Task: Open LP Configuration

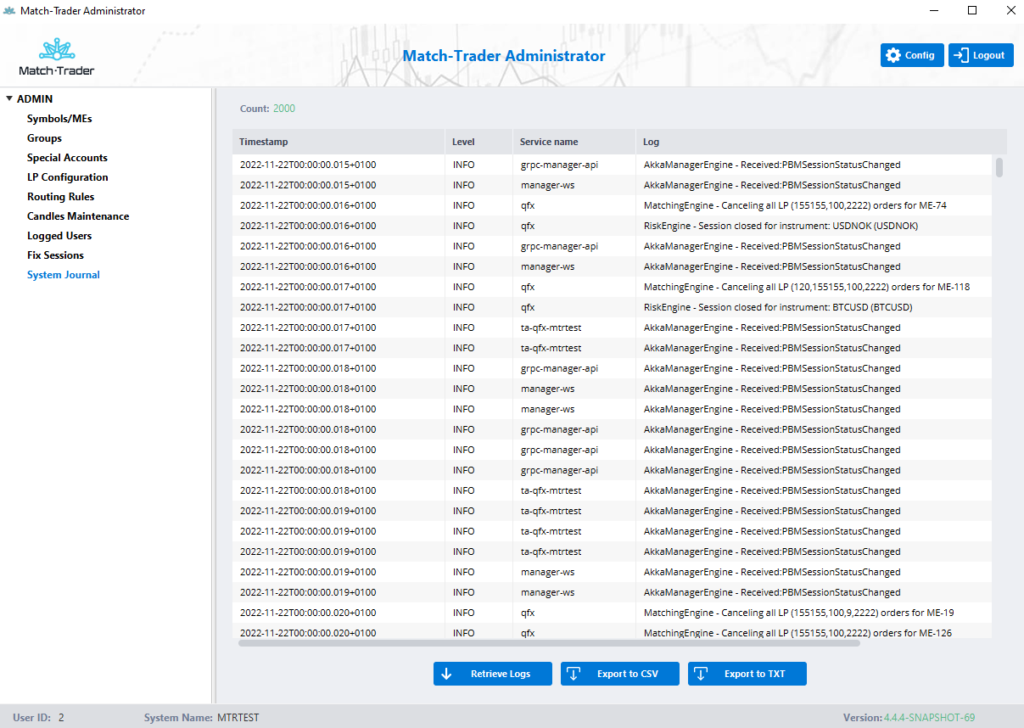Action: pyautogui.click(x=68, y=177)
